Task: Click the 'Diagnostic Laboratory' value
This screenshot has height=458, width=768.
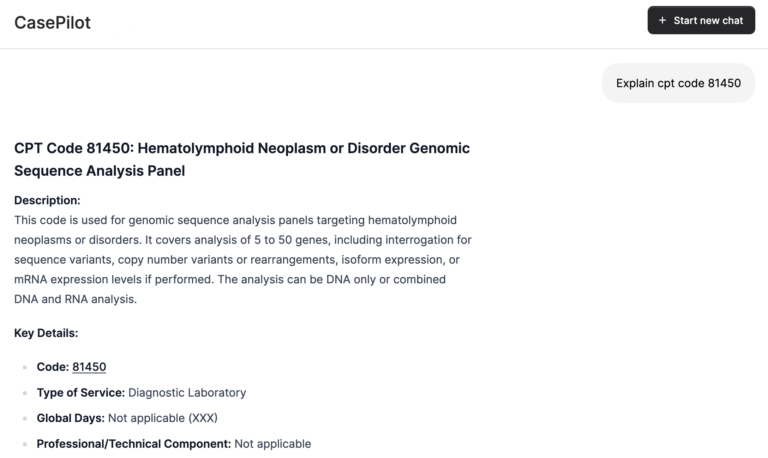Action: click(187, 393)
